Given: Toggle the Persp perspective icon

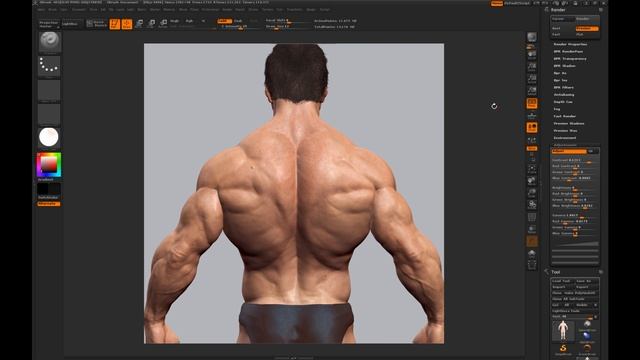Looking at the screenshot, I should pyautogui.click(x=532, y=103).
